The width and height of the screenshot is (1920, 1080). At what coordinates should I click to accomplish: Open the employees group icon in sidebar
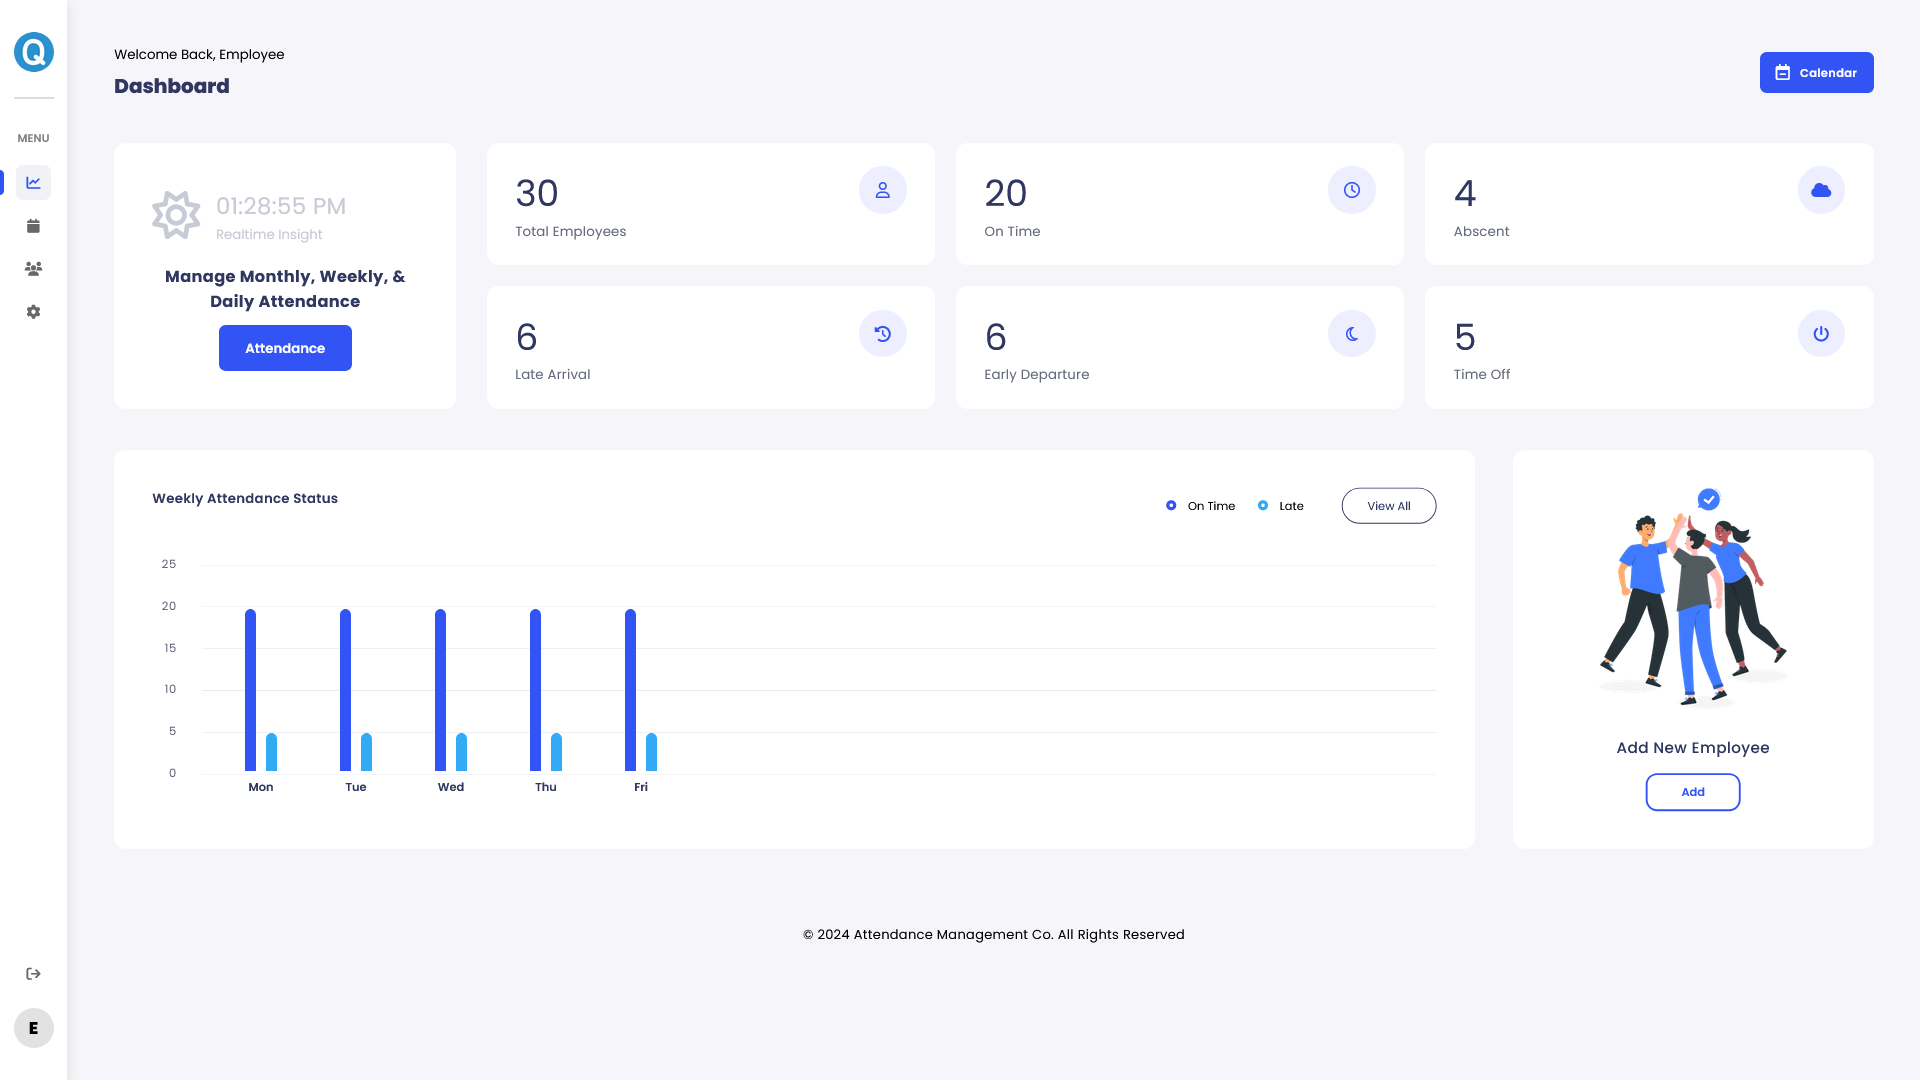(x=33, y=269)
